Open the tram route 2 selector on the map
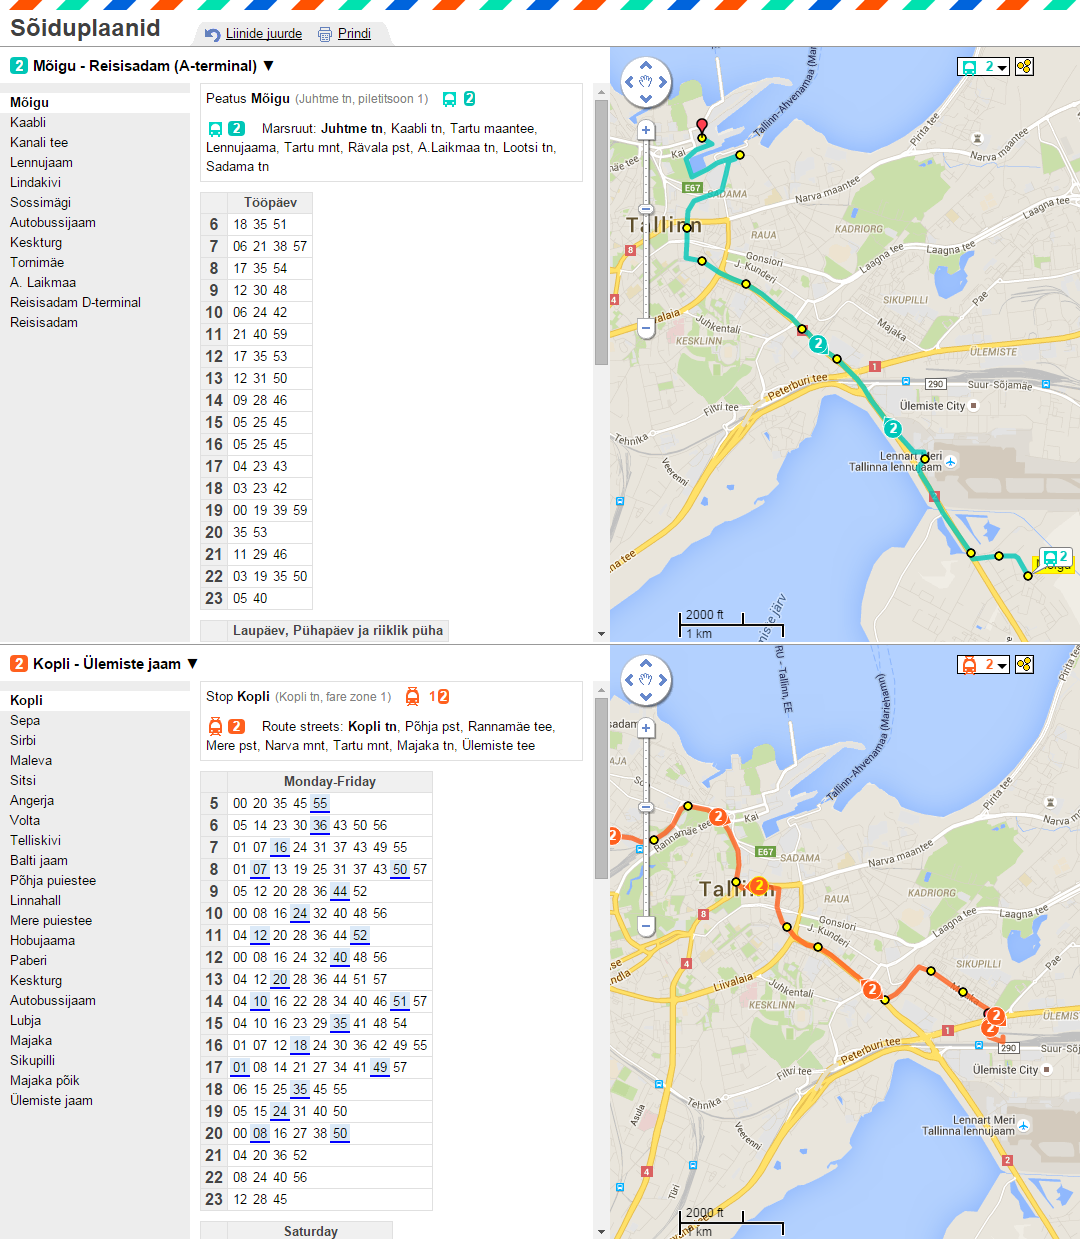This screenshot has width=1080, height=1239. tap(983, 665)
